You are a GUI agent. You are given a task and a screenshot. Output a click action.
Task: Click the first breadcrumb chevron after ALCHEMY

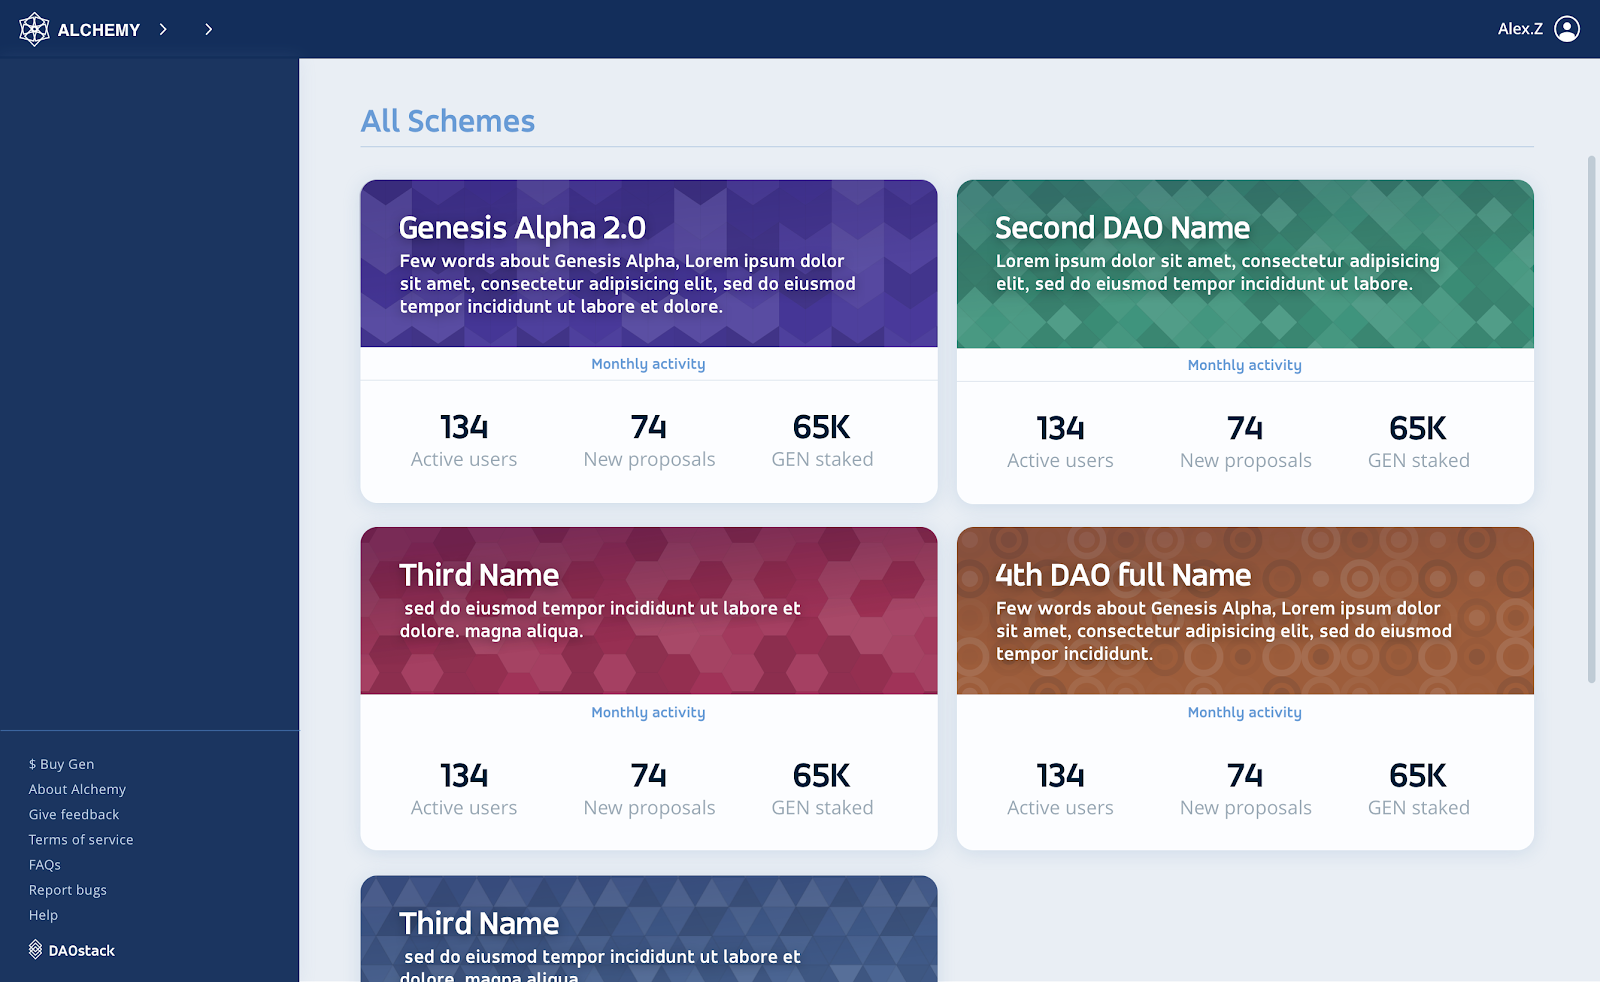click(163, 29)
